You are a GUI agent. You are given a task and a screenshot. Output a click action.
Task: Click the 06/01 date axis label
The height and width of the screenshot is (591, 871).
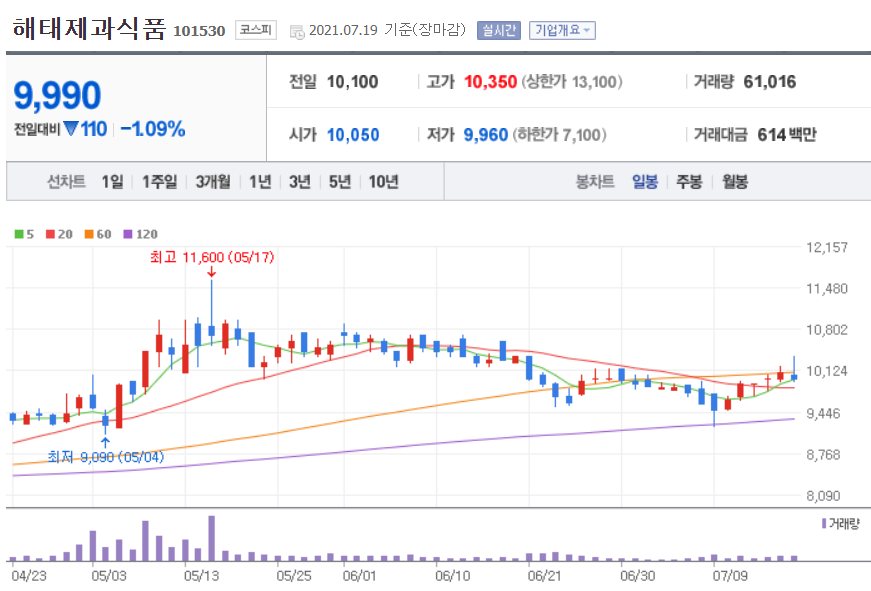pos(359,575)
